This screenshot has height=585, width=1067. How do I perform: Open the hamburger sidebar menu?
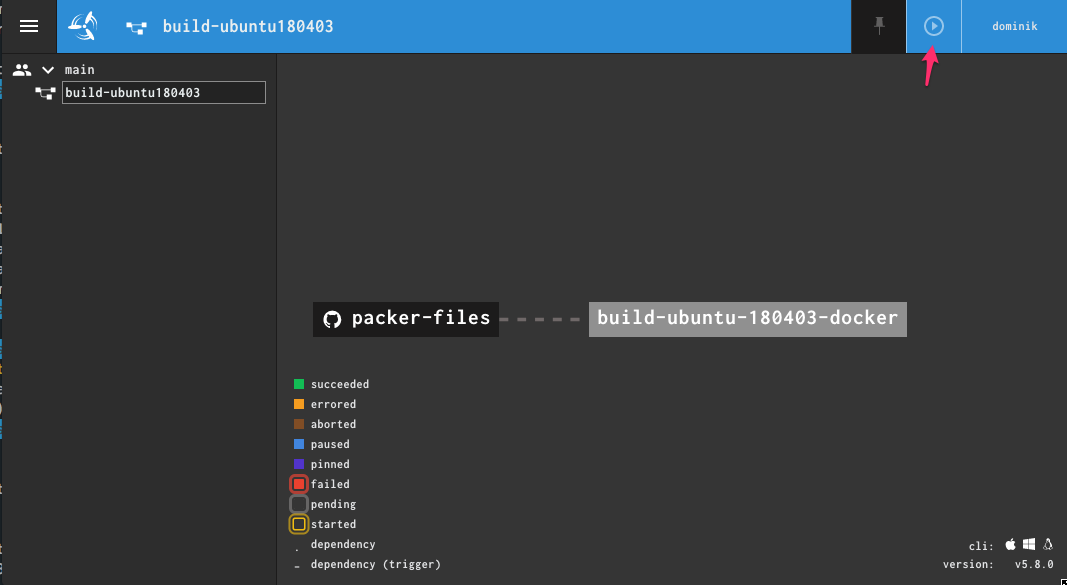point(29,26)
